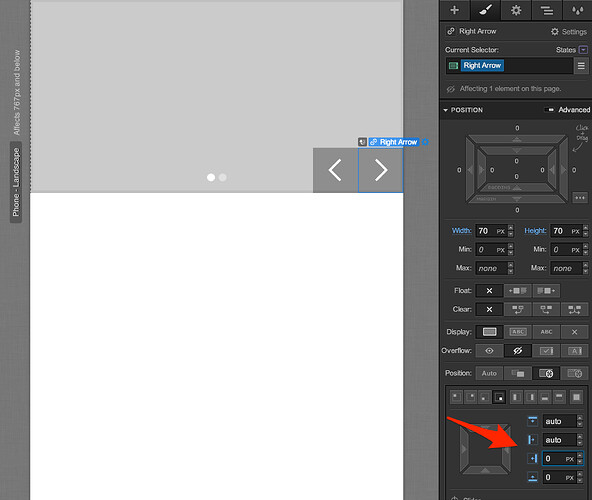Choose right full-height position preset
592x500 pixels.
[x=530, y=397]
